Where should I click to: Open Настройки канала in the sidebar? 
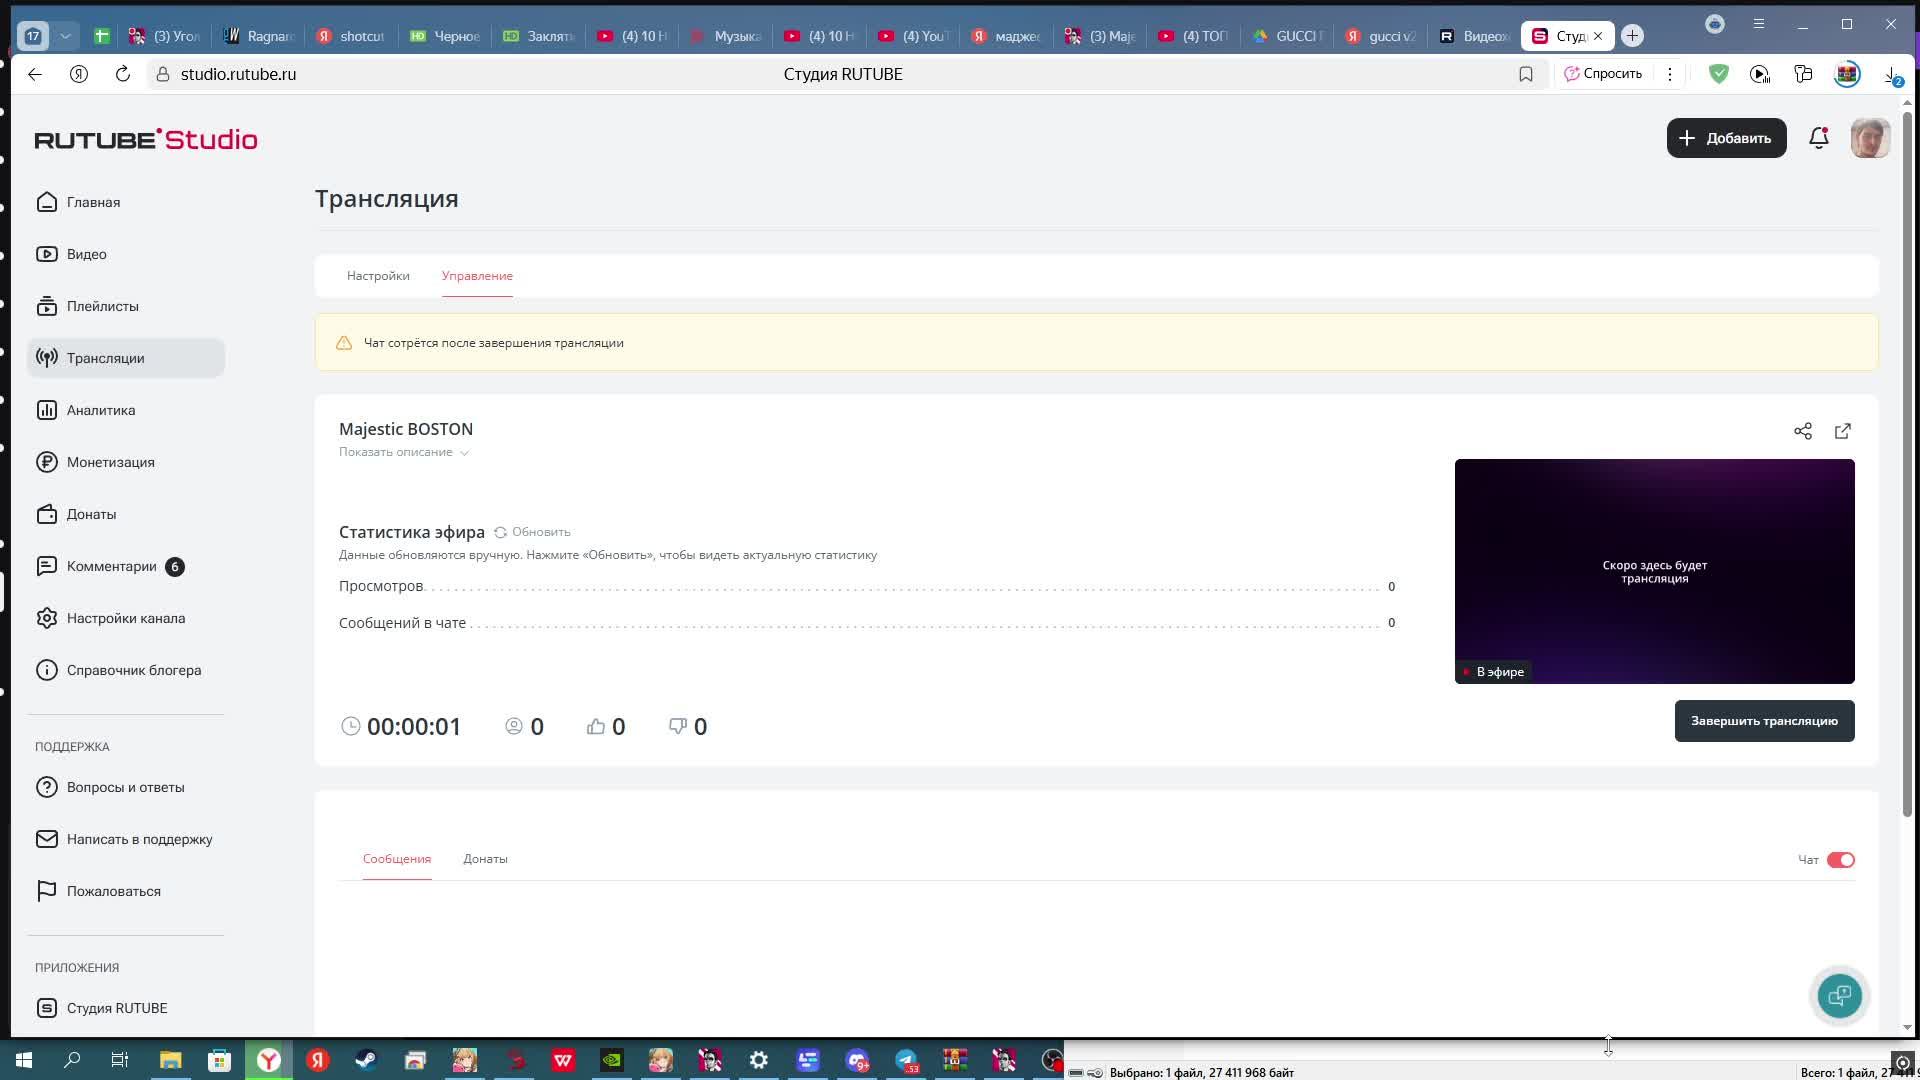125,618
